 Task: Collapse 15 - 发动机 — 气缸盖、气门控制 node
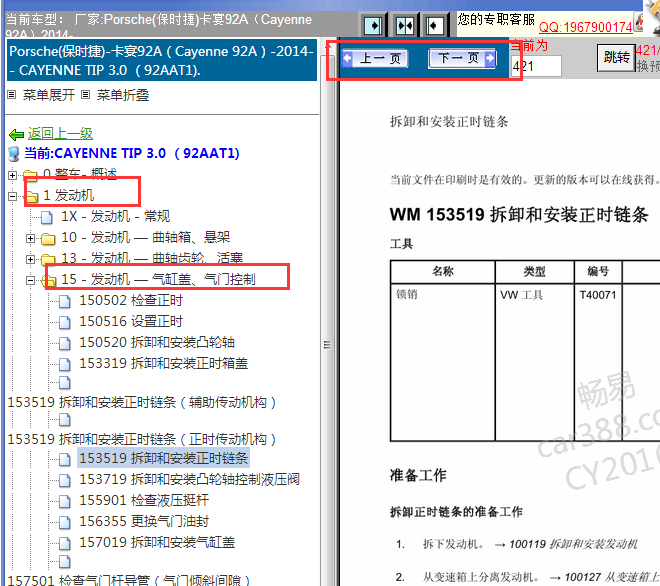click(30, 280)
